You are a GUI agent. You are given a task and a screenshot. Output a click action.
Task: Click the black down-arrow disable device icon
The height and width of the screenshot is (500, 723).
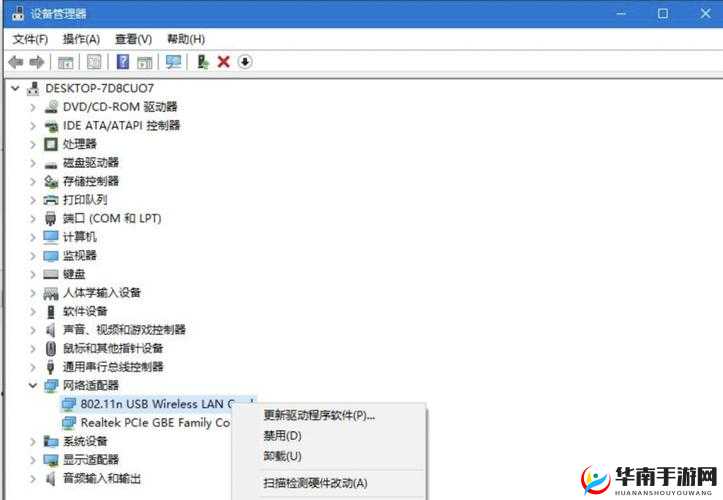pyautogui.click(x=245, y=62)
